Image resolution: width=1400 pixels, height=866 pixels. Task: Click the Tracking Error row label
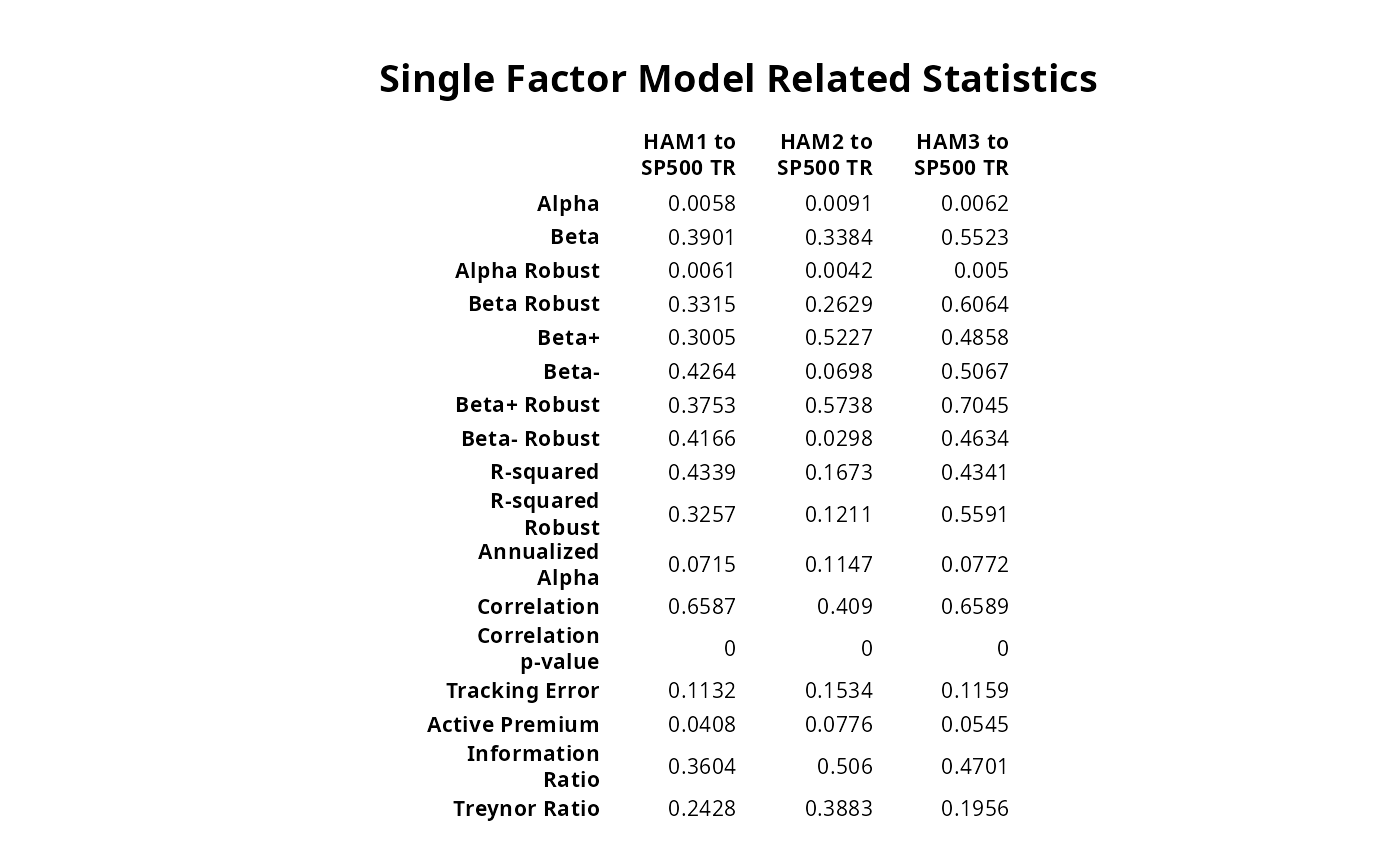coord(523,691)
